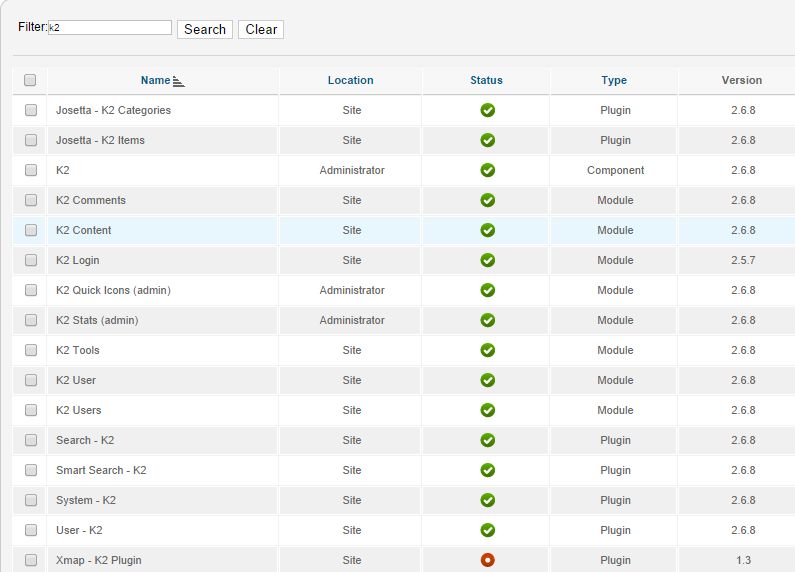This screenshot has height=572, width=795.
Task: Tick the K2 Content checkbox
Action: pos(31,230)
